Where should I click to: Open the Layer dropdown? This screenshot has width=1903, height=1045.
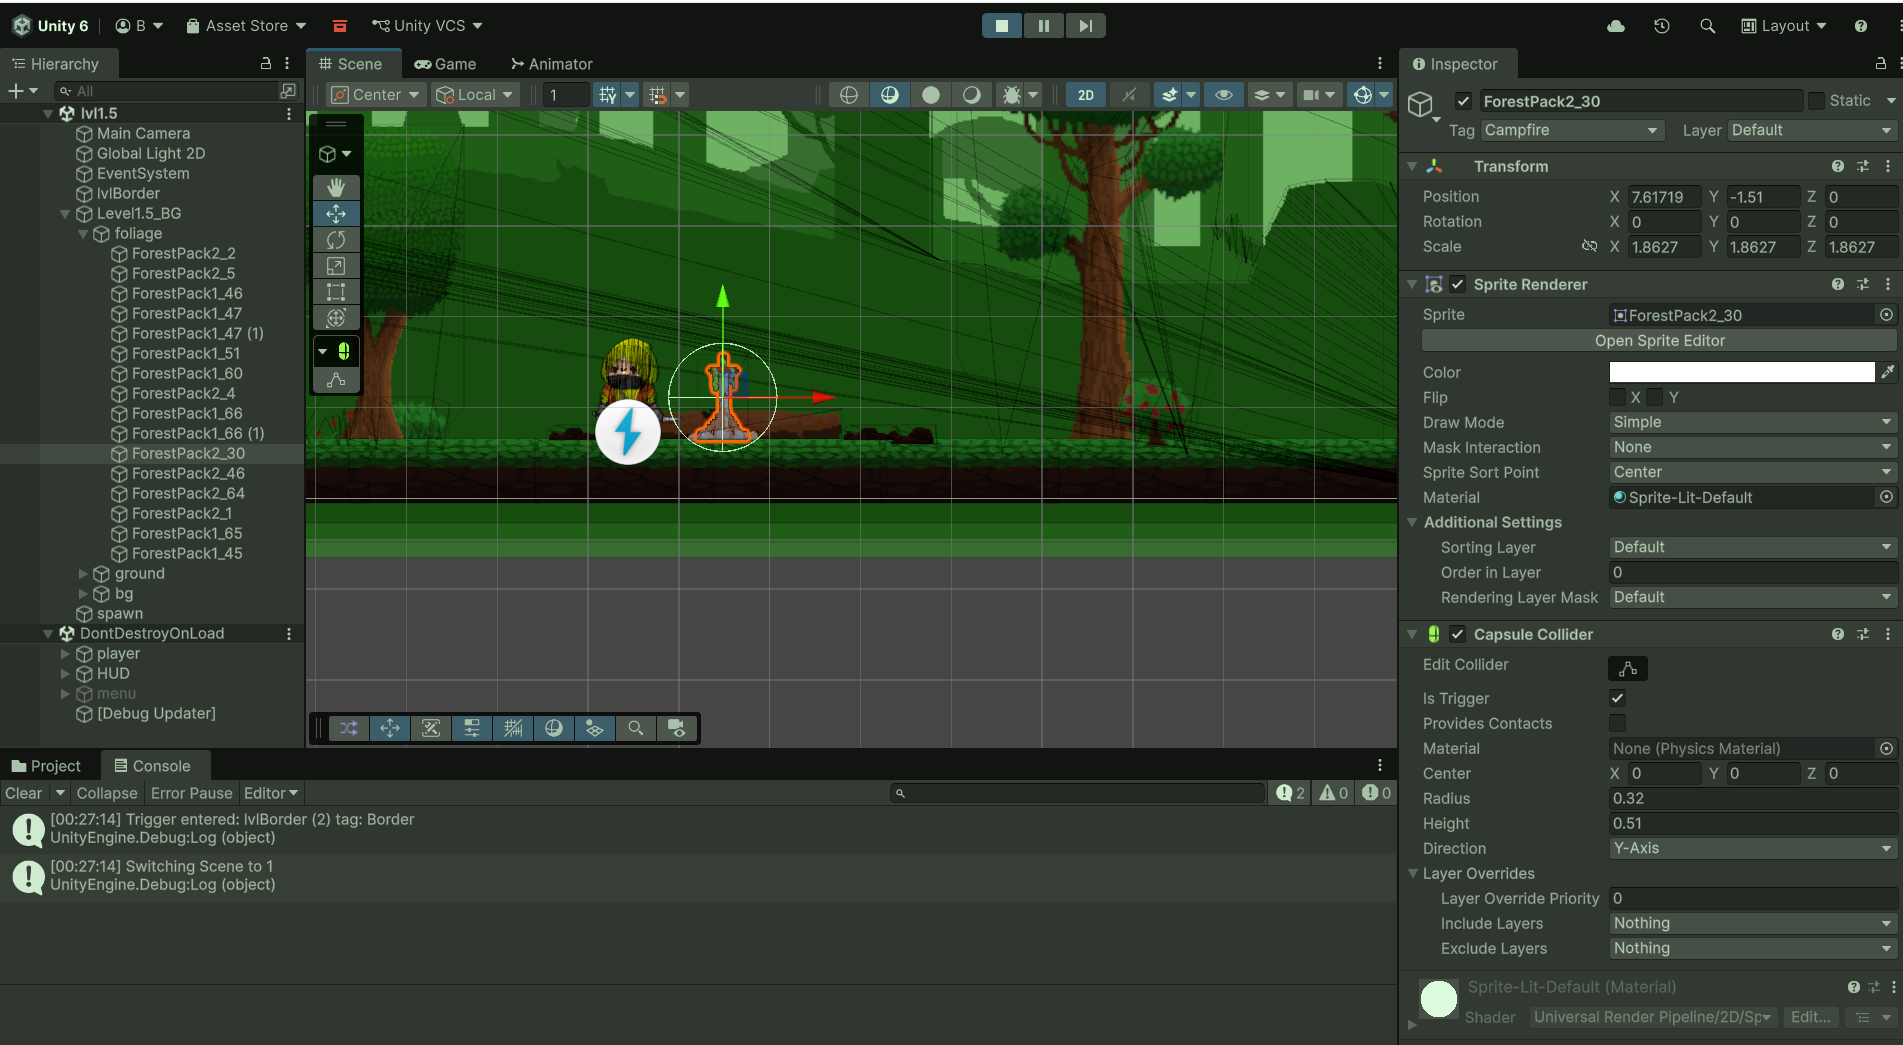click(1811, 130)
